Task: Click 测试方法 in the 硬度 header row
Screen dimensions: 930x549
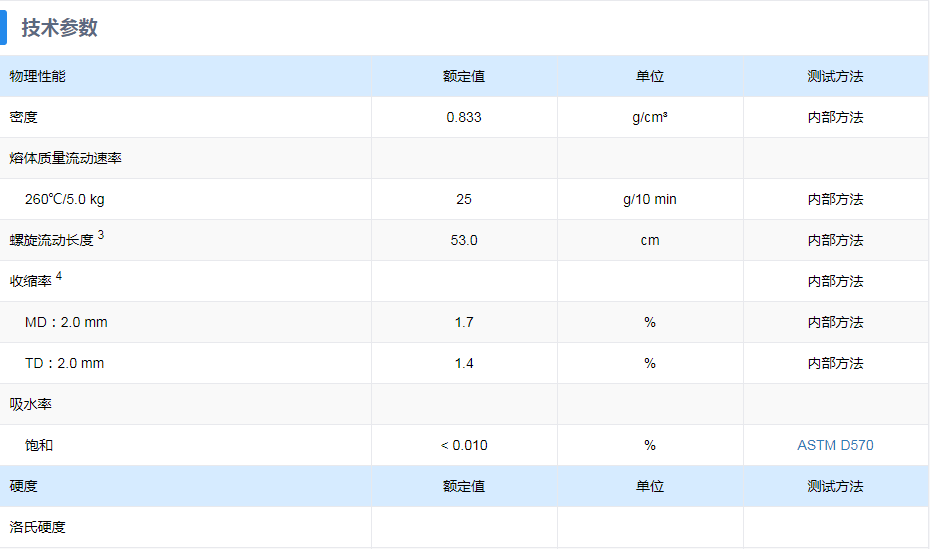Action: [835, 486]
